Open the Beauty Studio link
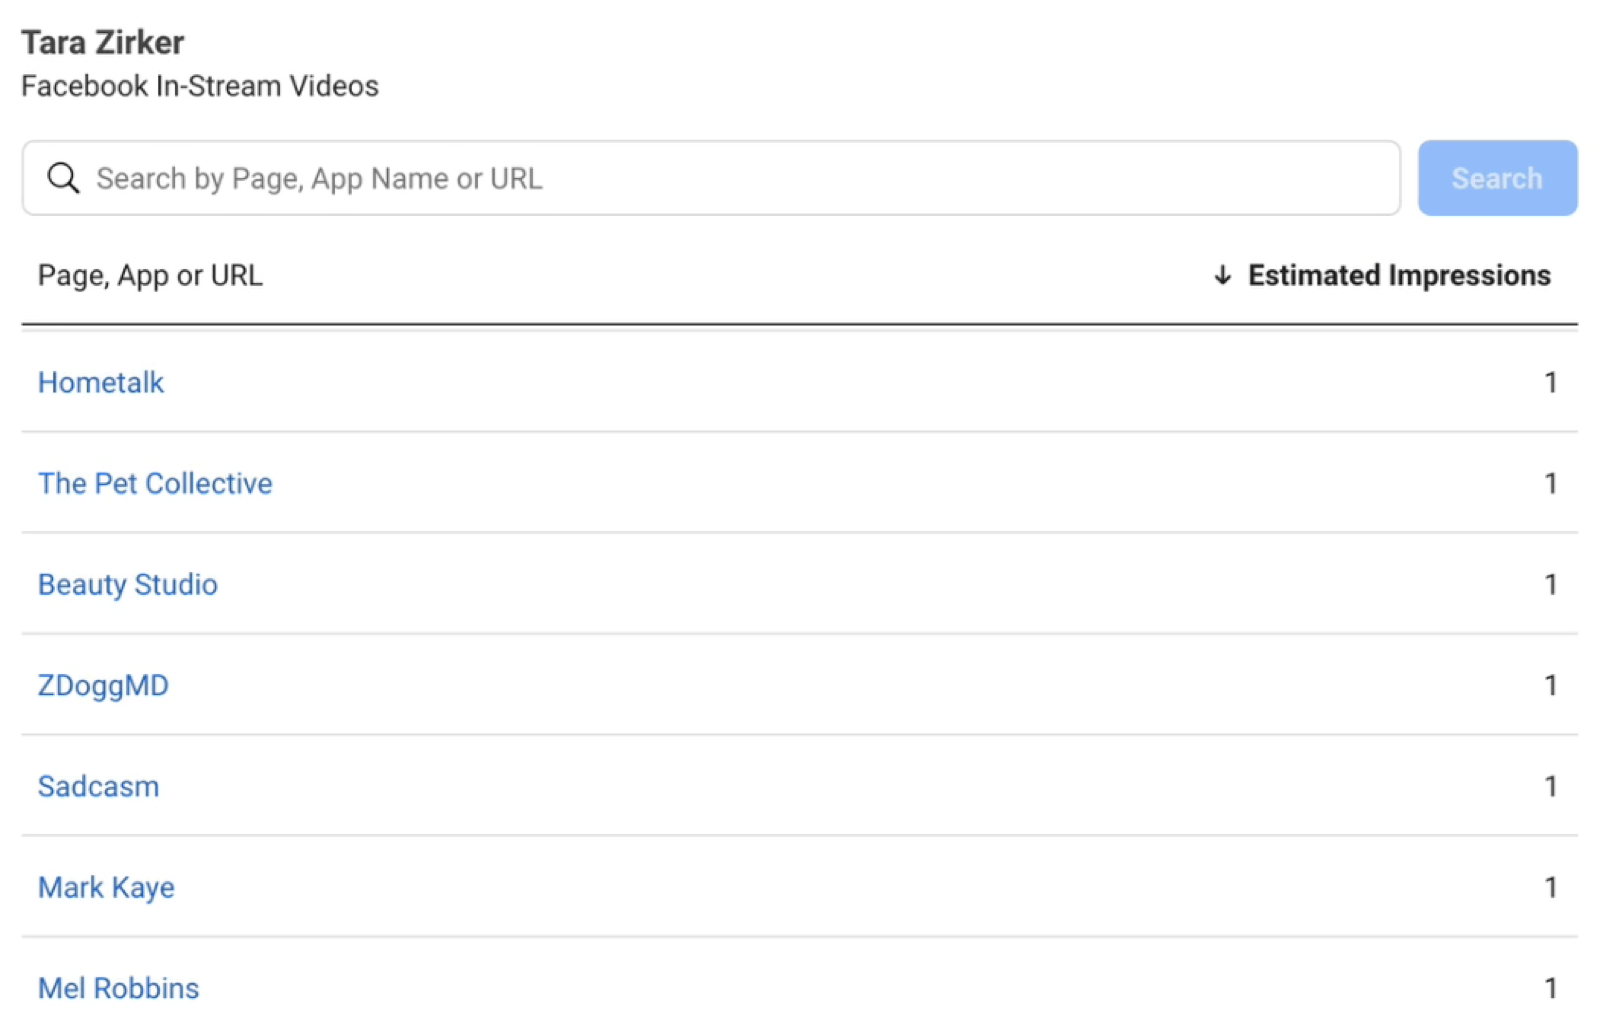Screen dimensions: 1600x1030 click(128, 585)
